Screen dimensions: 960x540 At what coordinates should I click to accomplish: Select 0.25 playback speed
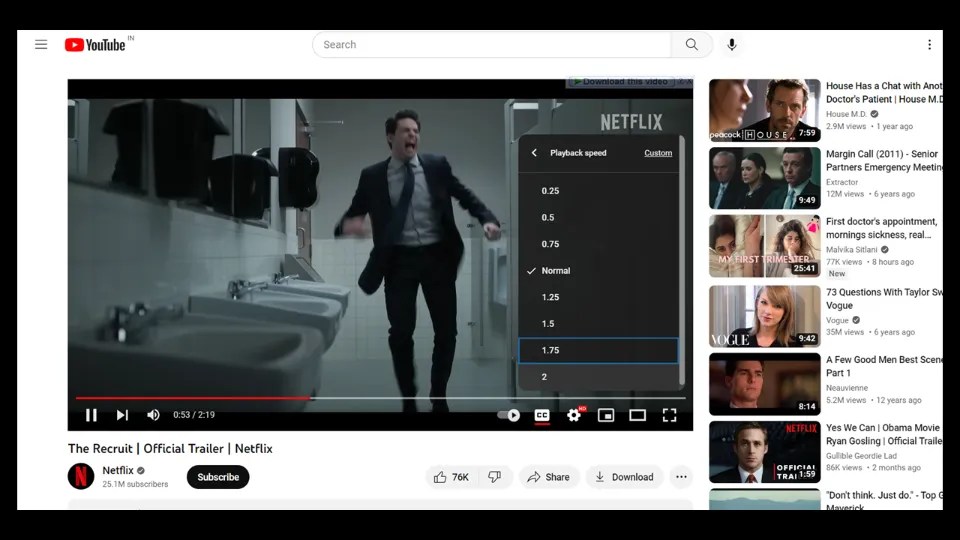pyautogui.click(x=598, y=190)
